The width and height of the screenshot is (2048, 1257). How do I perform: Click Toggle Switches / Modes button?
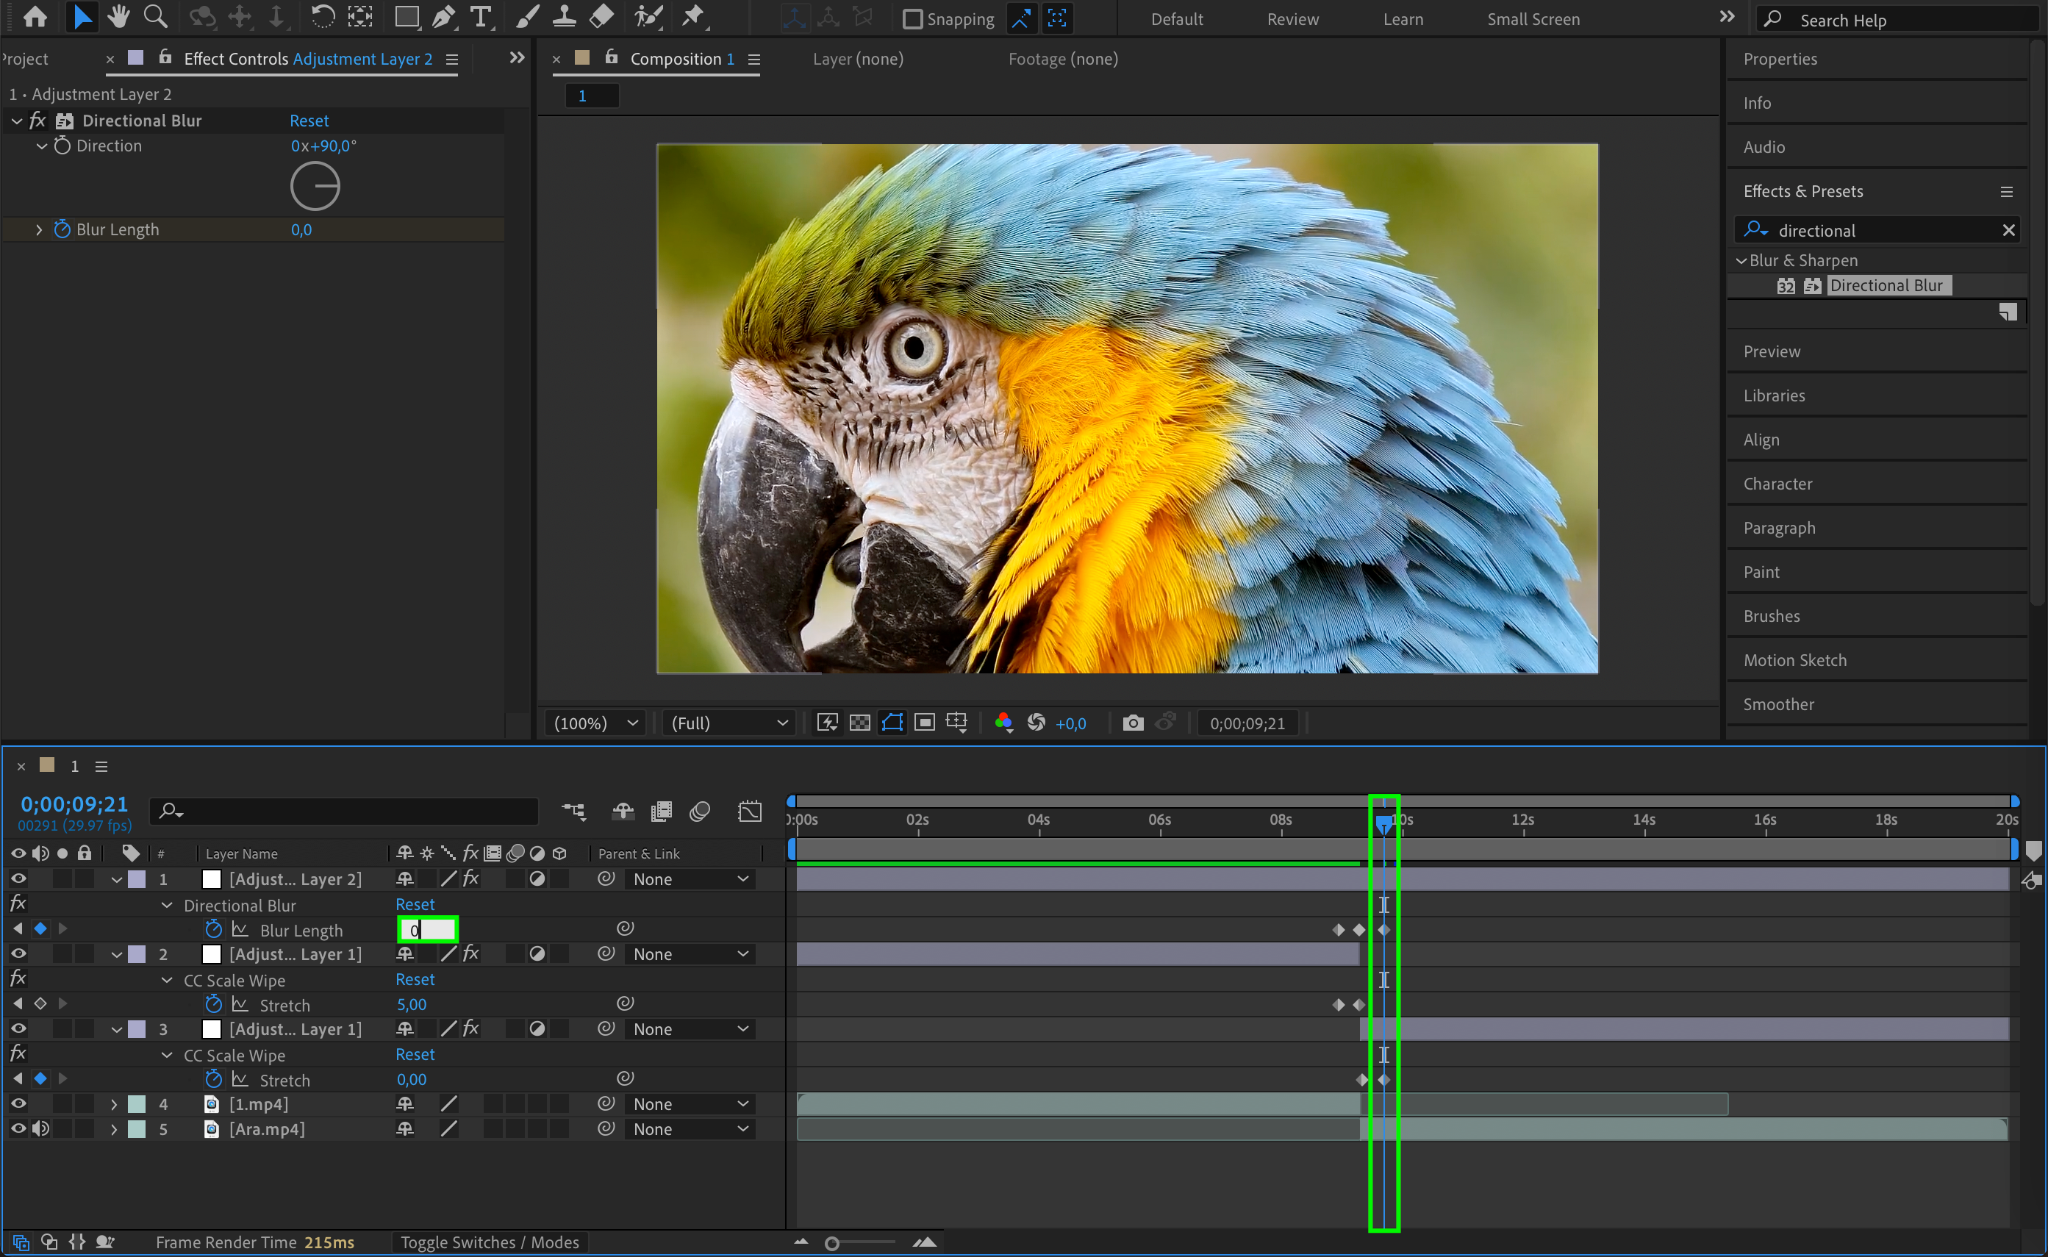click(x=490, y=1242)
